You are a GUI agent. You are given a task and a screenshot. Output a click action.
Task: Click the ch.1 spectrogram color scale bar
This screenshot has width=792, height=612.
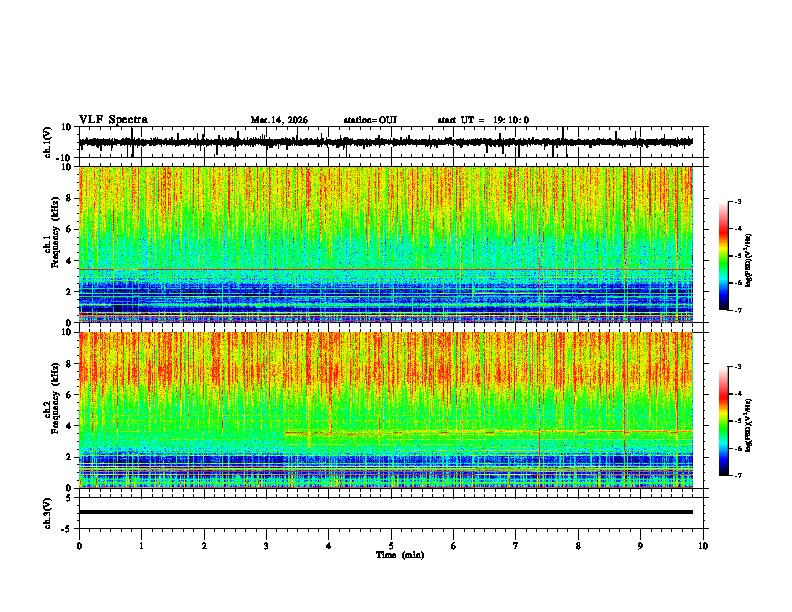click(x=723, y=256)
